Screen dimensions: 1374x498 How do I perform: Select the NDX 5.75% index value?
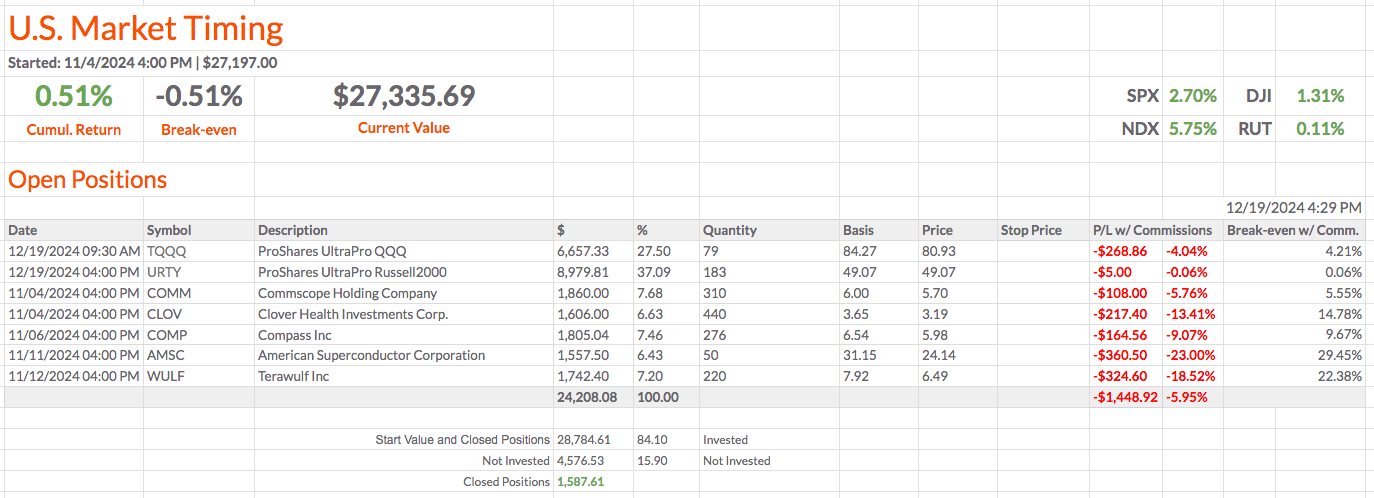(x=1193, y=128)
